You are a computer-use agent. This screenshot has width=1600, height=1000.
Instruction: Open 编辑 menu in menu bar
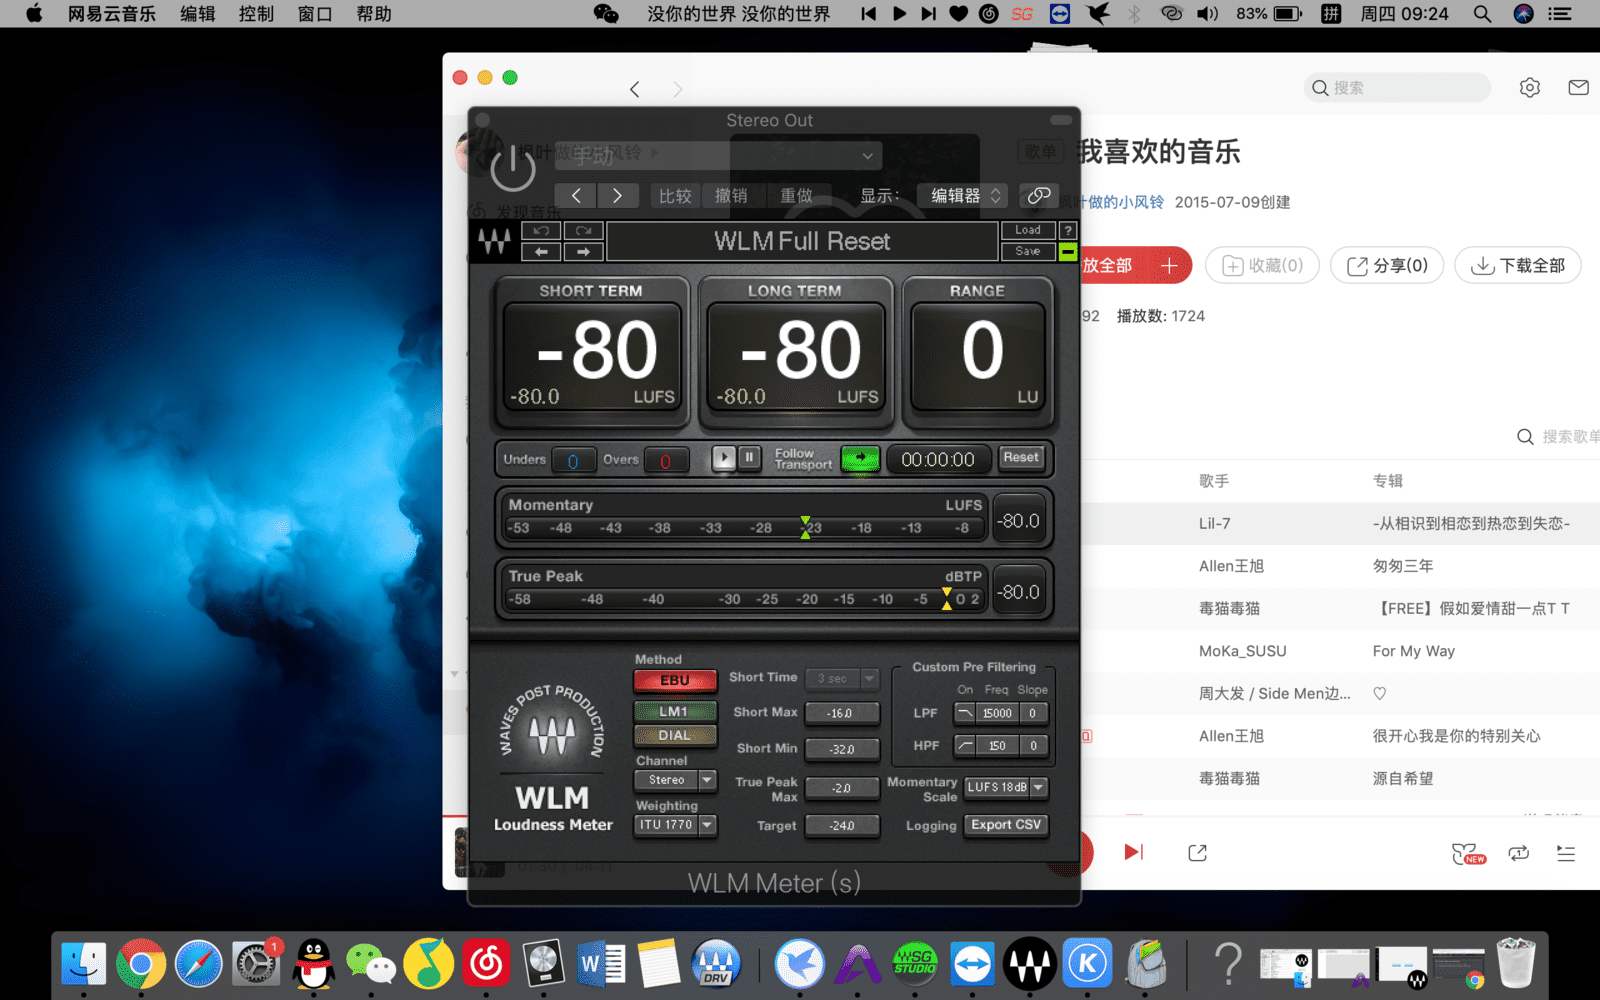click(198, 14)
